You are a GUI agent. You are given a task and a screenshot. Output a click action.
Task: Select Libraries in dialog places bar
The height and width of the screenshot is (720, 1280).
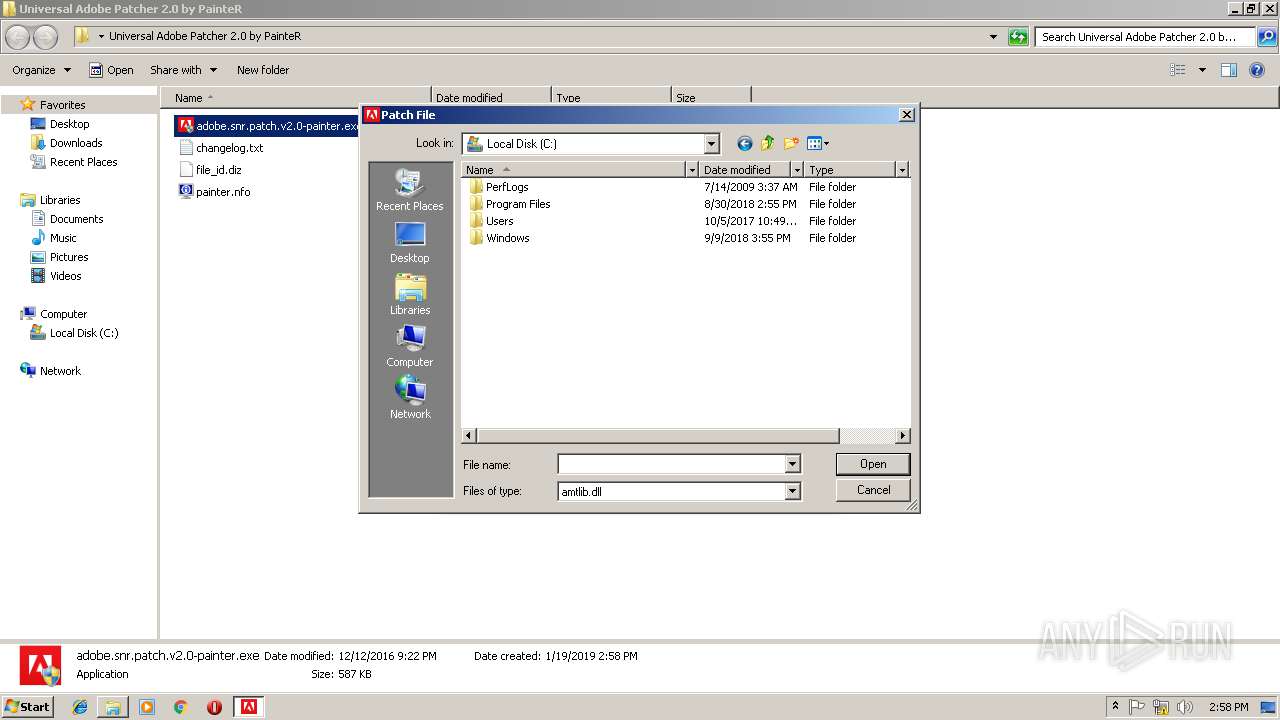(410, 294)
